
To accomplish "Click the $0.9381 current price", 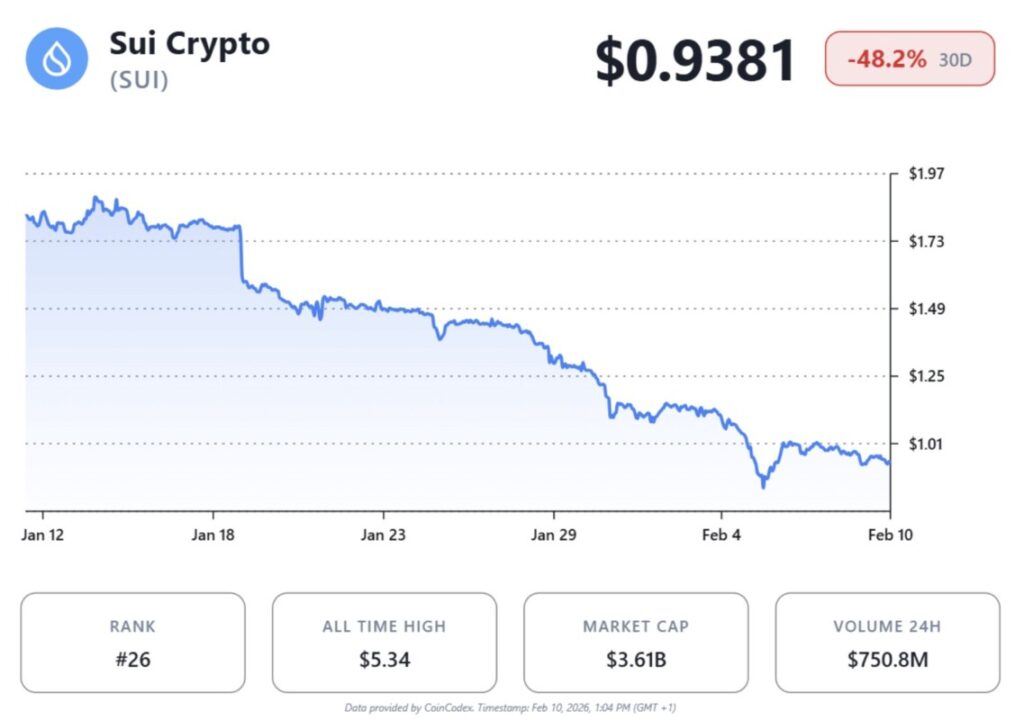I will 695,60.
